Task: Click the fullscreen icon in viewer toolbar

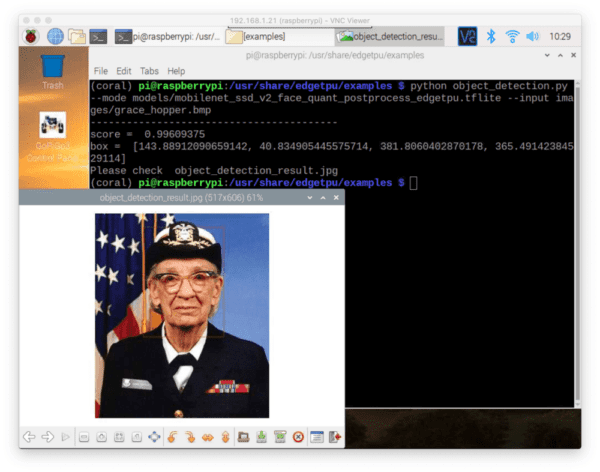Action: click(154, 437)
